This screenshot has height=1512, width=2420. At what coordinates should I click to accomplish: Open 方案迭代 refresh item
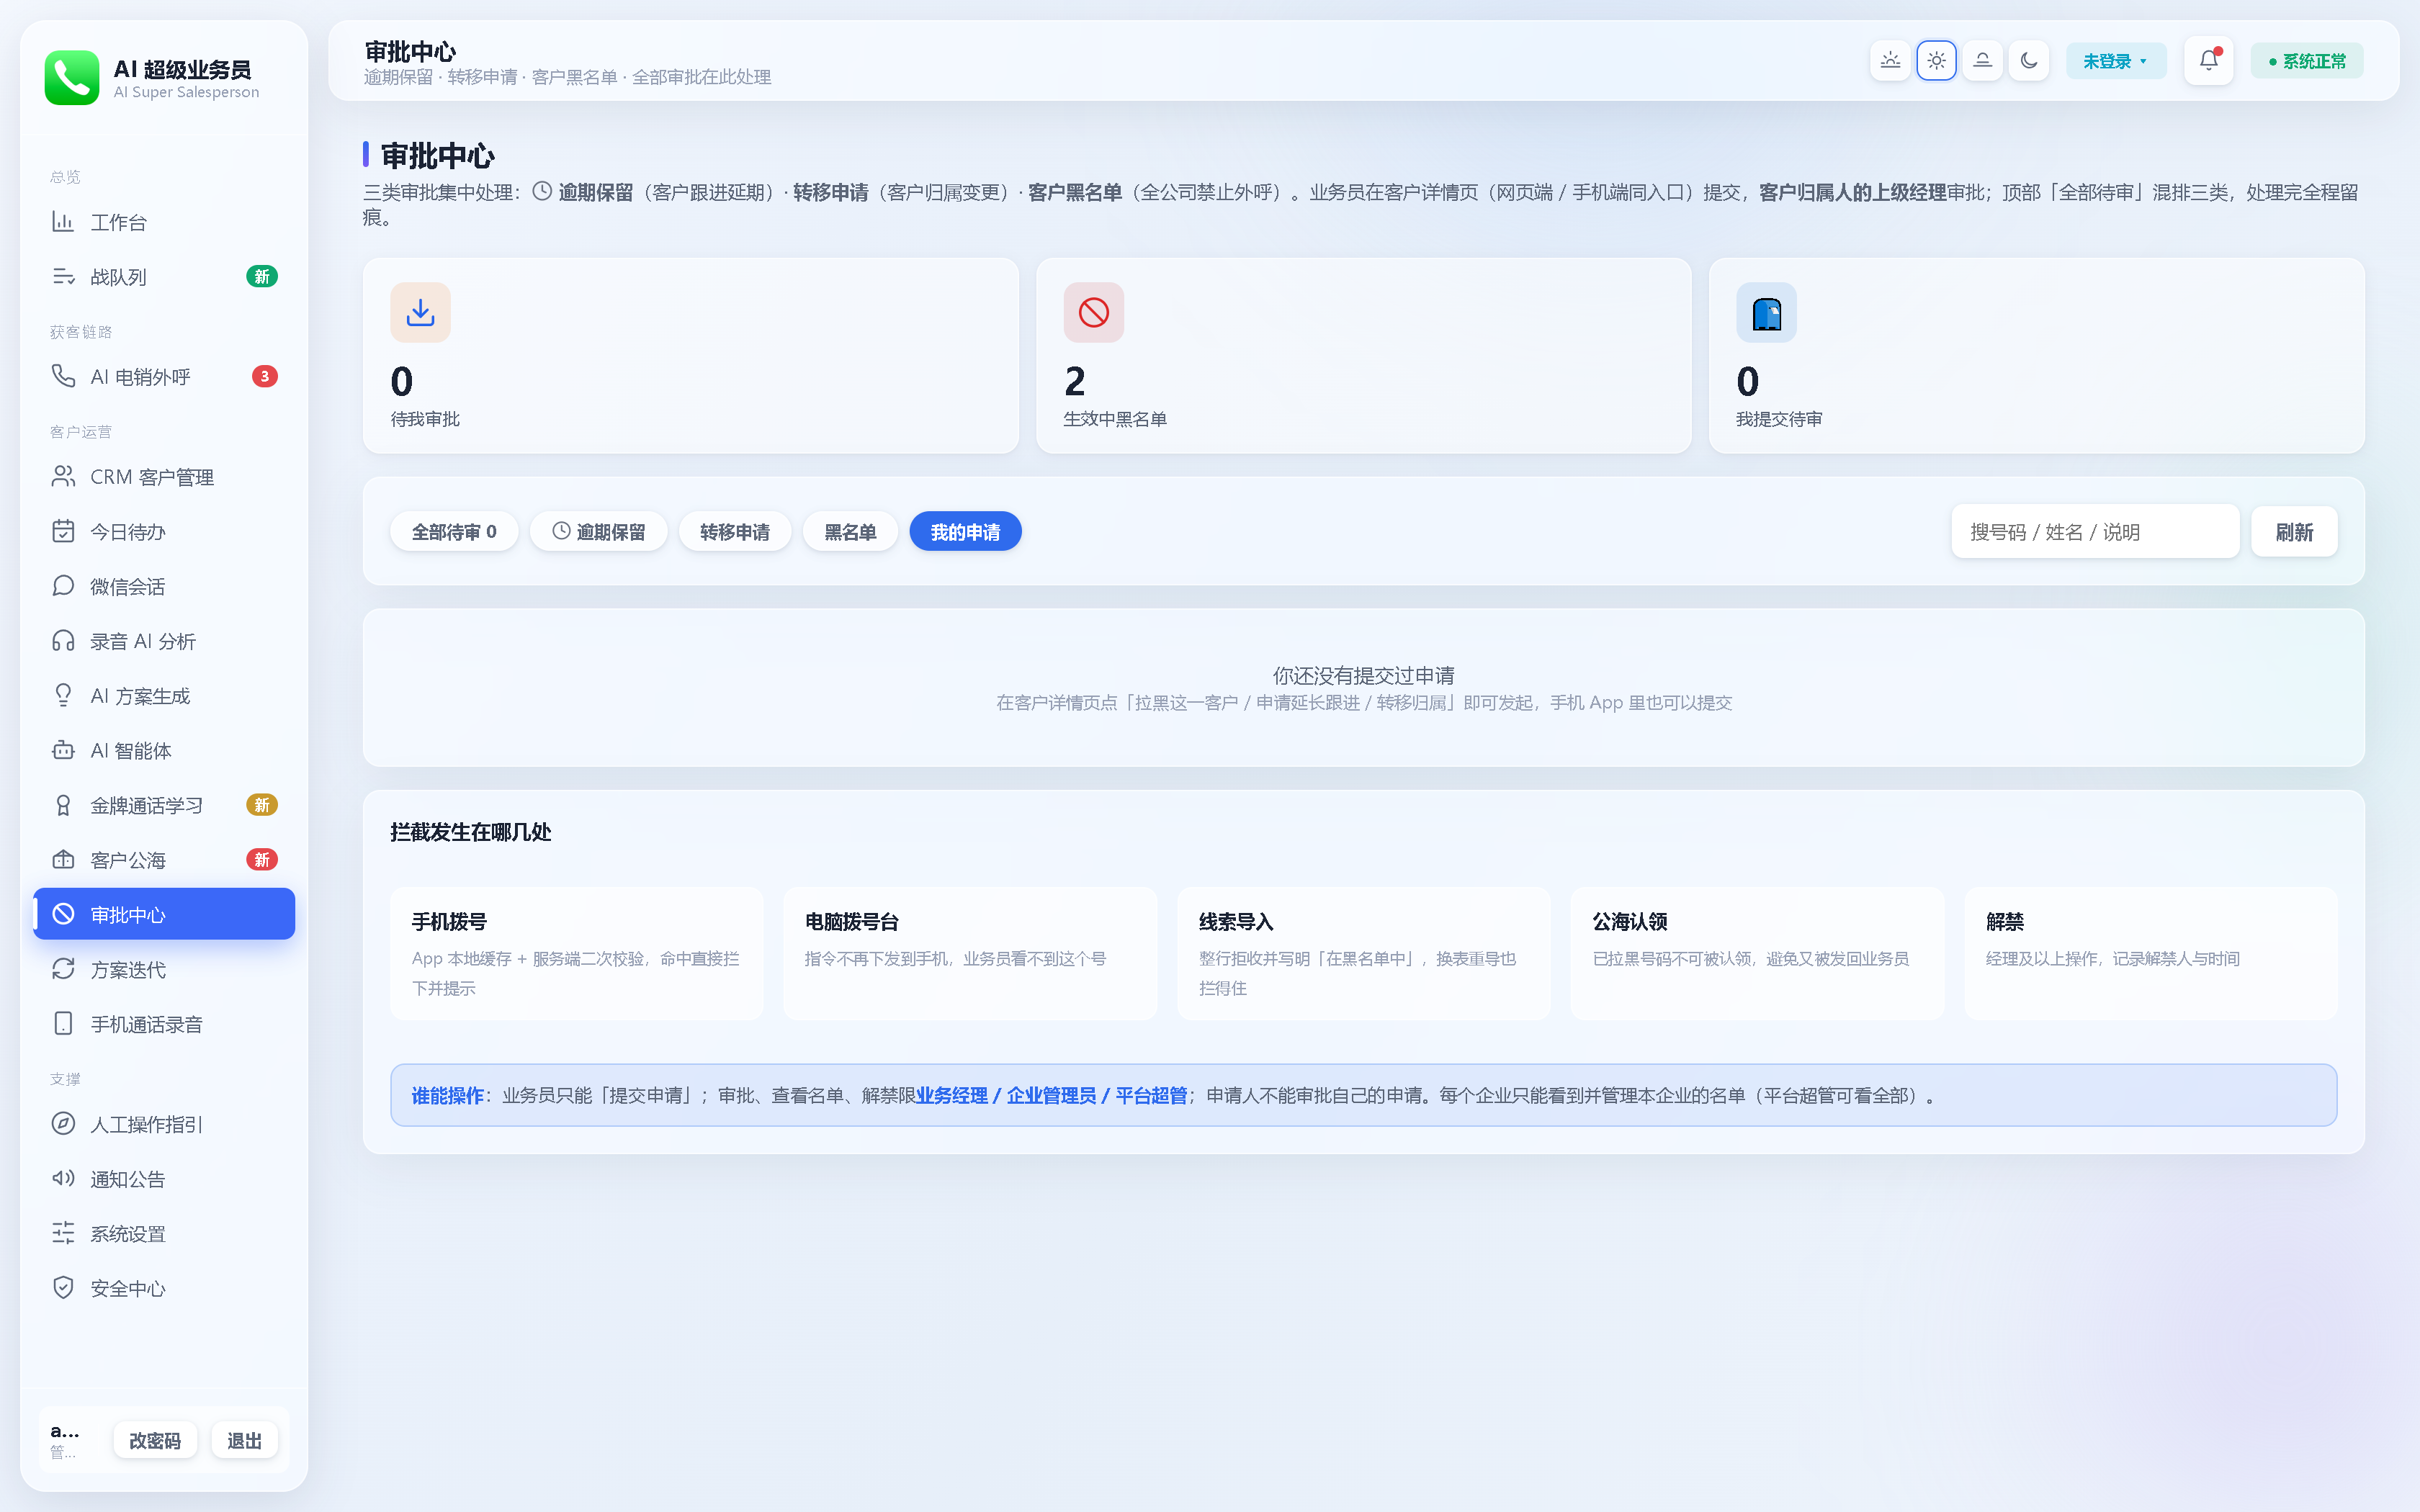(164, 969)
